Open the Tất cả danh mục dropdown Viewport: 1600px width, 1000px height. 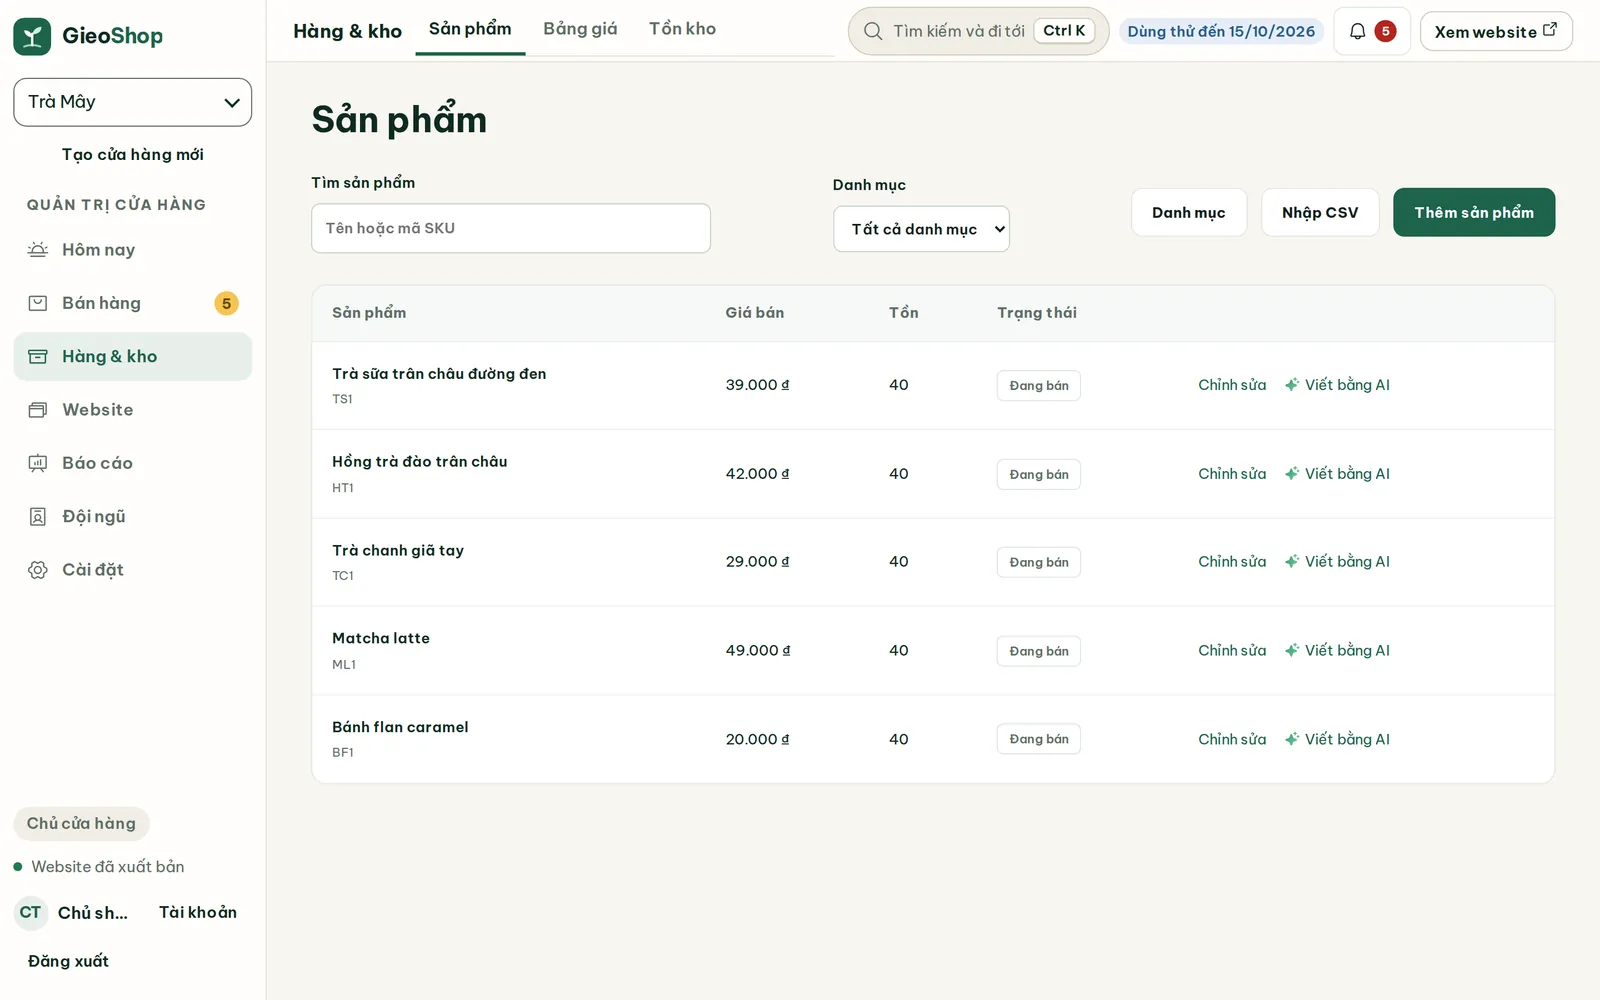[921, 229]
